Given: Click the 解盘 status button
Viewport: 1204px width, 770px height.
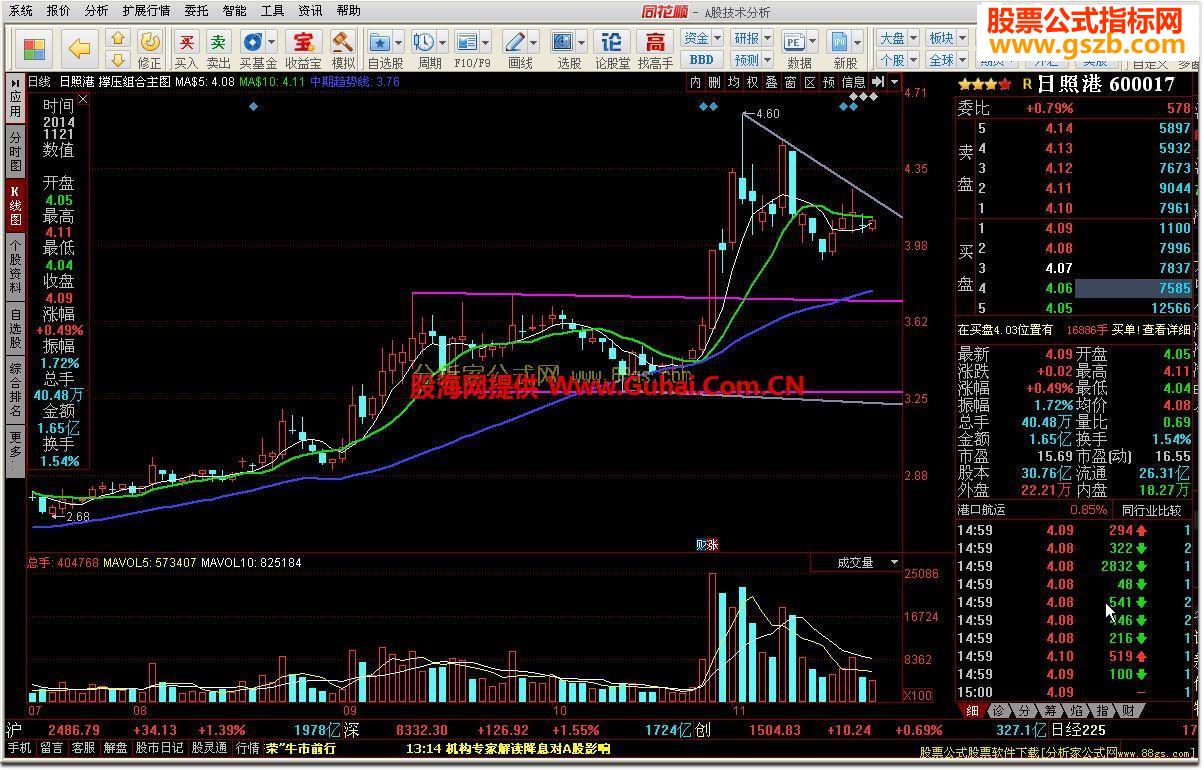Looking at the screenshot, I should (x=116, y=747).
